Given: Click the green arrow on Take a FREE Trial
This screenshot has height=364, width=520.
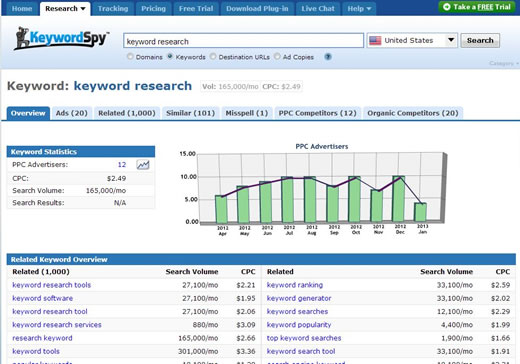Looking at the screenshot, I should coord(447,7).
